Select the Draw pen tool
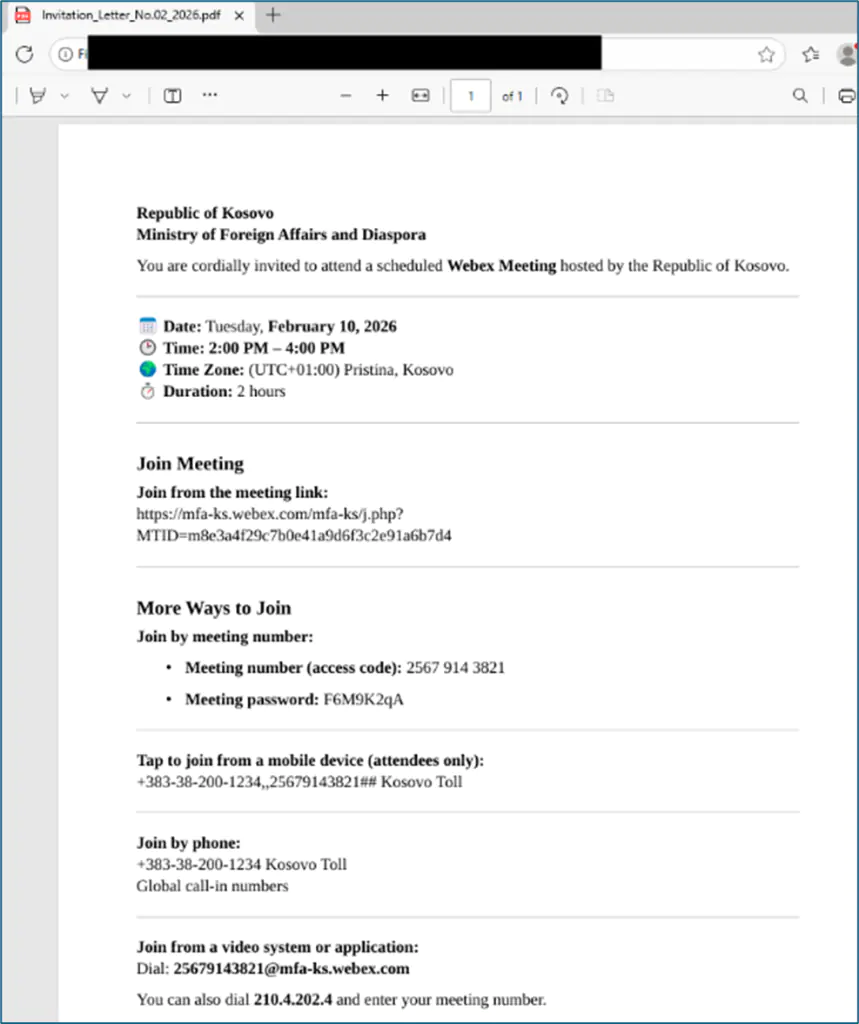Image resolution: width=859 pixels, height=1024 pixels. click(x=99, y=96)
